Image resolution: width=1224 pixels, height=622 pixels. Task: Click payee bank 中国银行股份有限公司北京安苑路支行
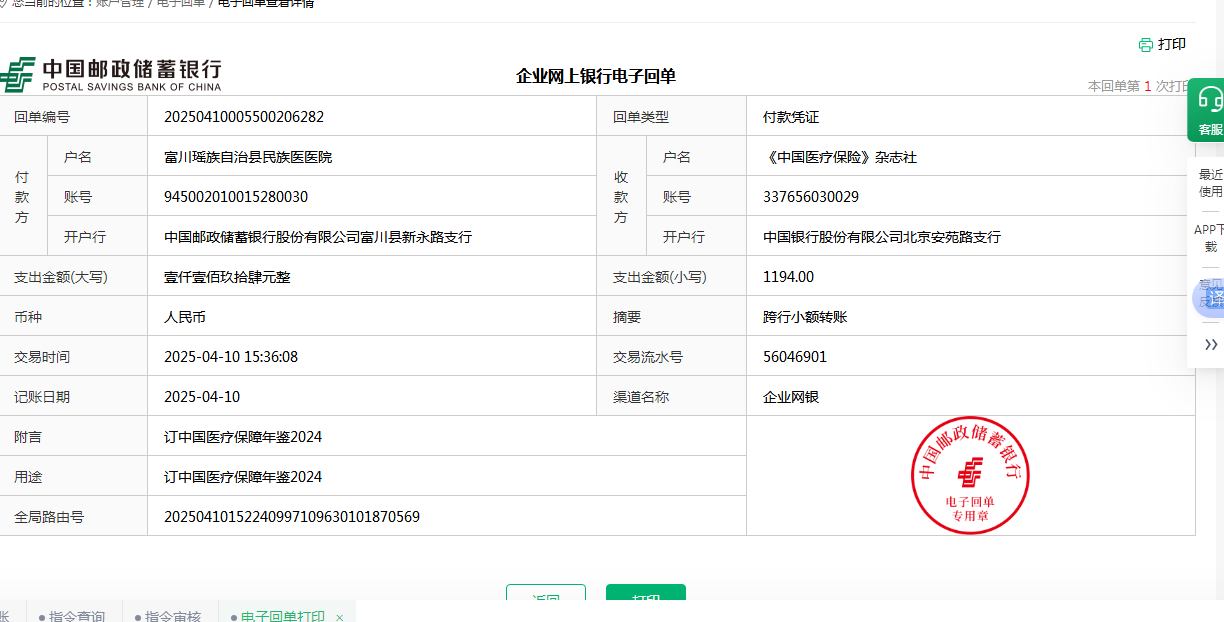tap(882, 237)
